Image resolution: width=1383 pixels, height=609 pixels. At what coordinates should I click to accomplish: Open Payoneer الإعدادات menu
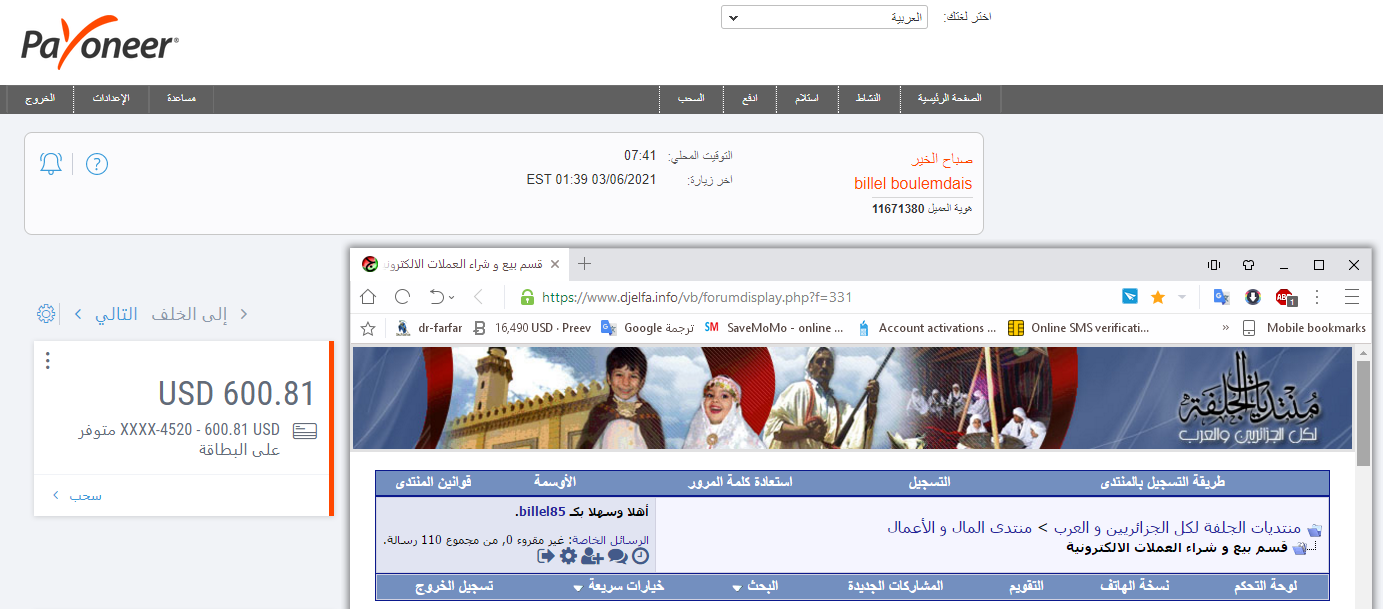(112, 99)
